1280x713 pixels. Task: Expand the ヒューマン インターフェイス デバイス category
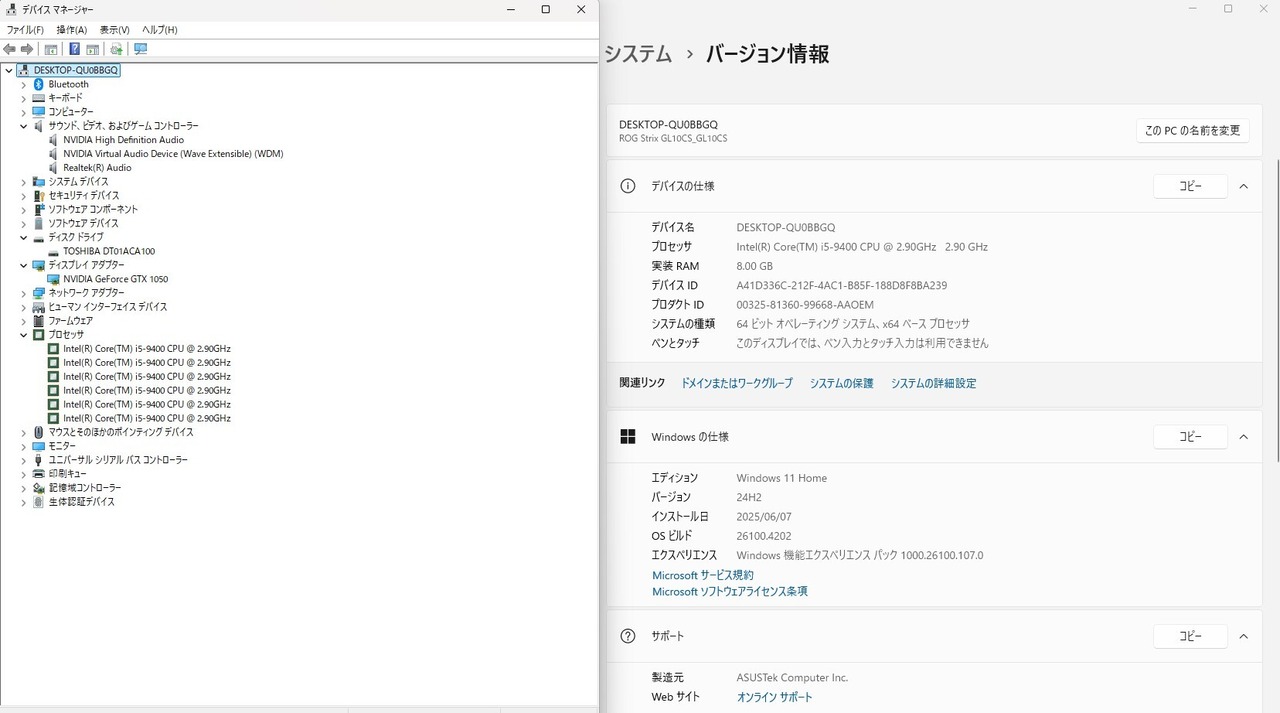[x=24, y=307]
